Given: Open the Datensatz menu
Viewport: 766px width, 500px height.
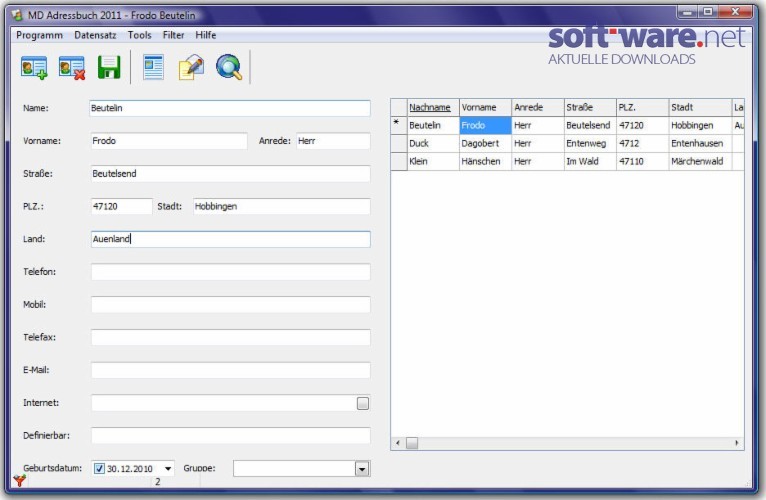Looking at the screenshot, I should pos(95,35).
